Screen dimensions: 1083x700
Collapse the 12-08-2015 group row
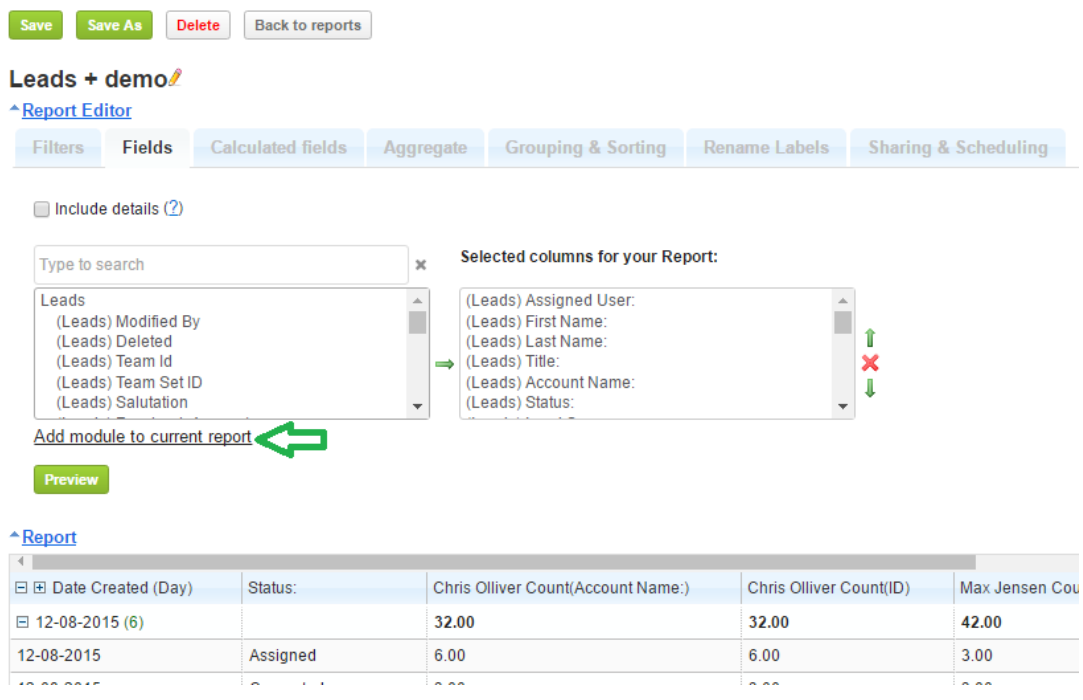[22, 622]
